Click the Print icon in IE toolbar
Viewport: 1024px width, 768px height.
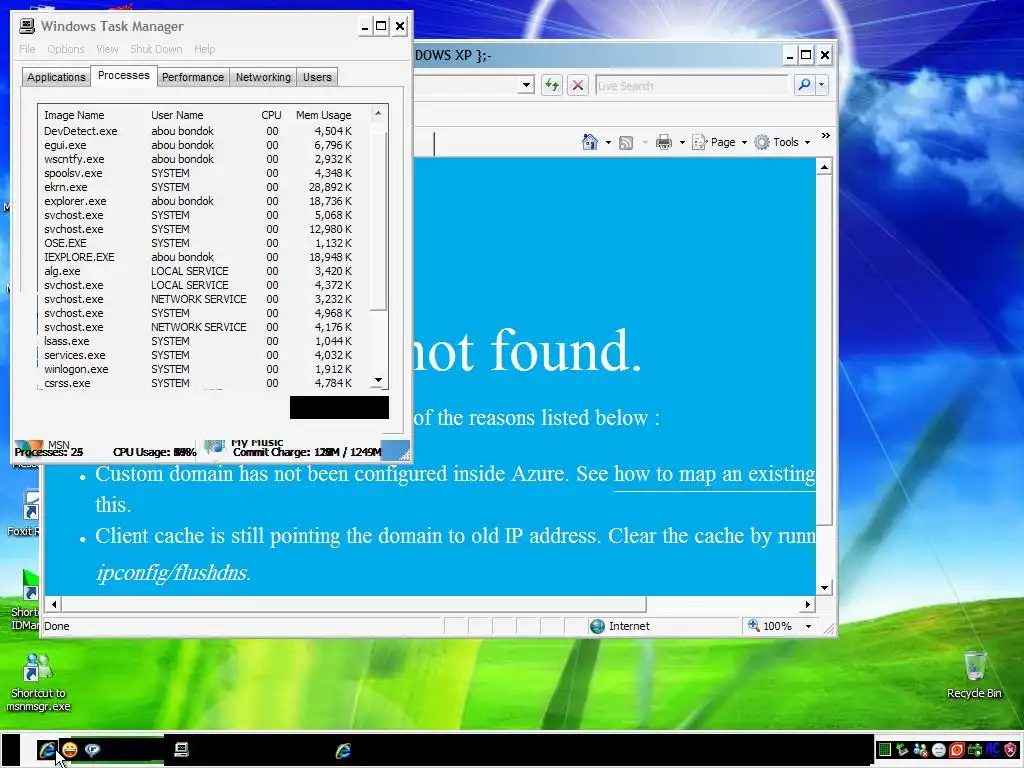click(x=664, y=142)
